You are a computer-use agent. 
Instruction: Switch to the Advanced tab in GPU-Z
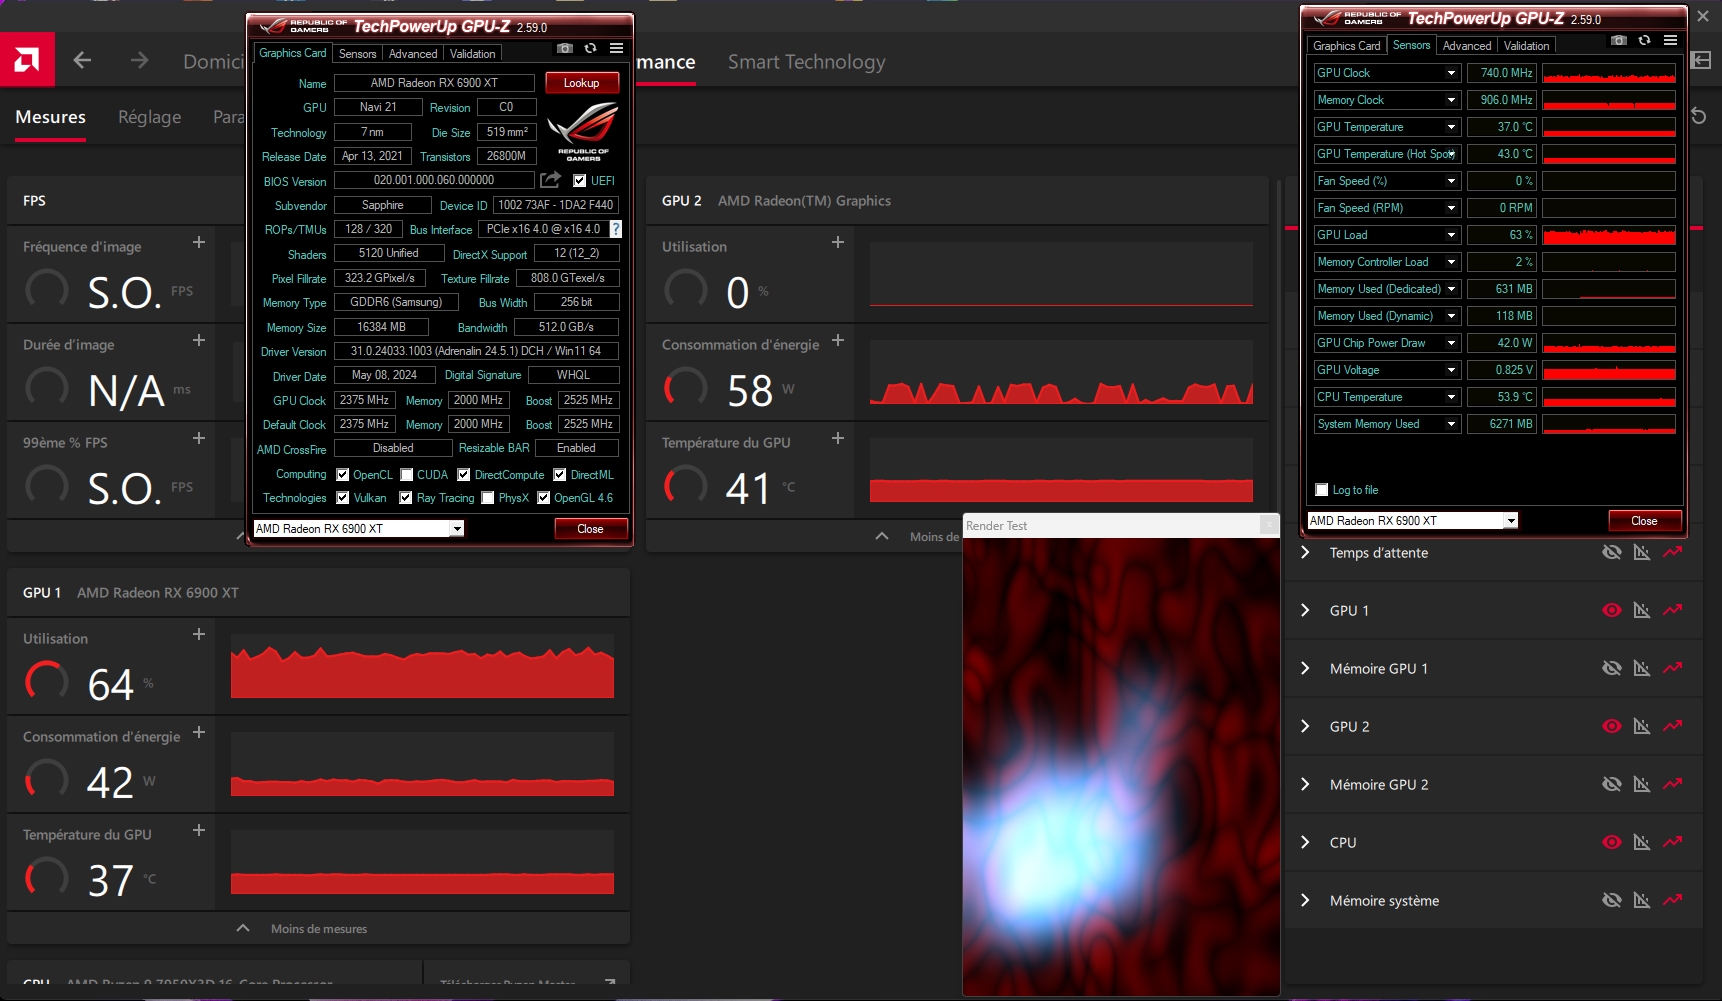(x=412, y=54)
